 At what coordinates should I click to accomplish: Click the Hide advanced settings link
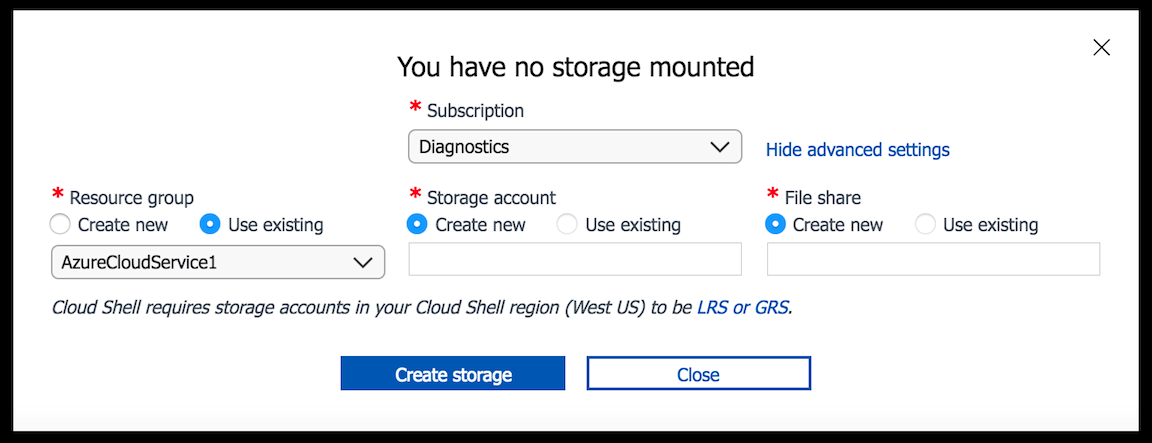857,150
